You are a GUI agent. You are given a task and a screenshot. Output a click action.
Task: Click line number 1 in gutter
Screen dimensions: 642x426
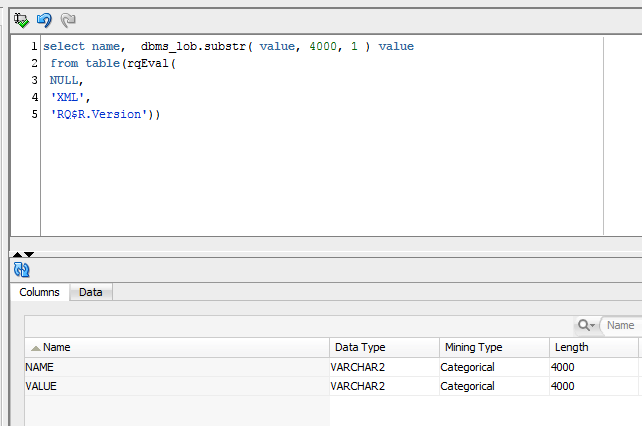[x=34, y=46]
